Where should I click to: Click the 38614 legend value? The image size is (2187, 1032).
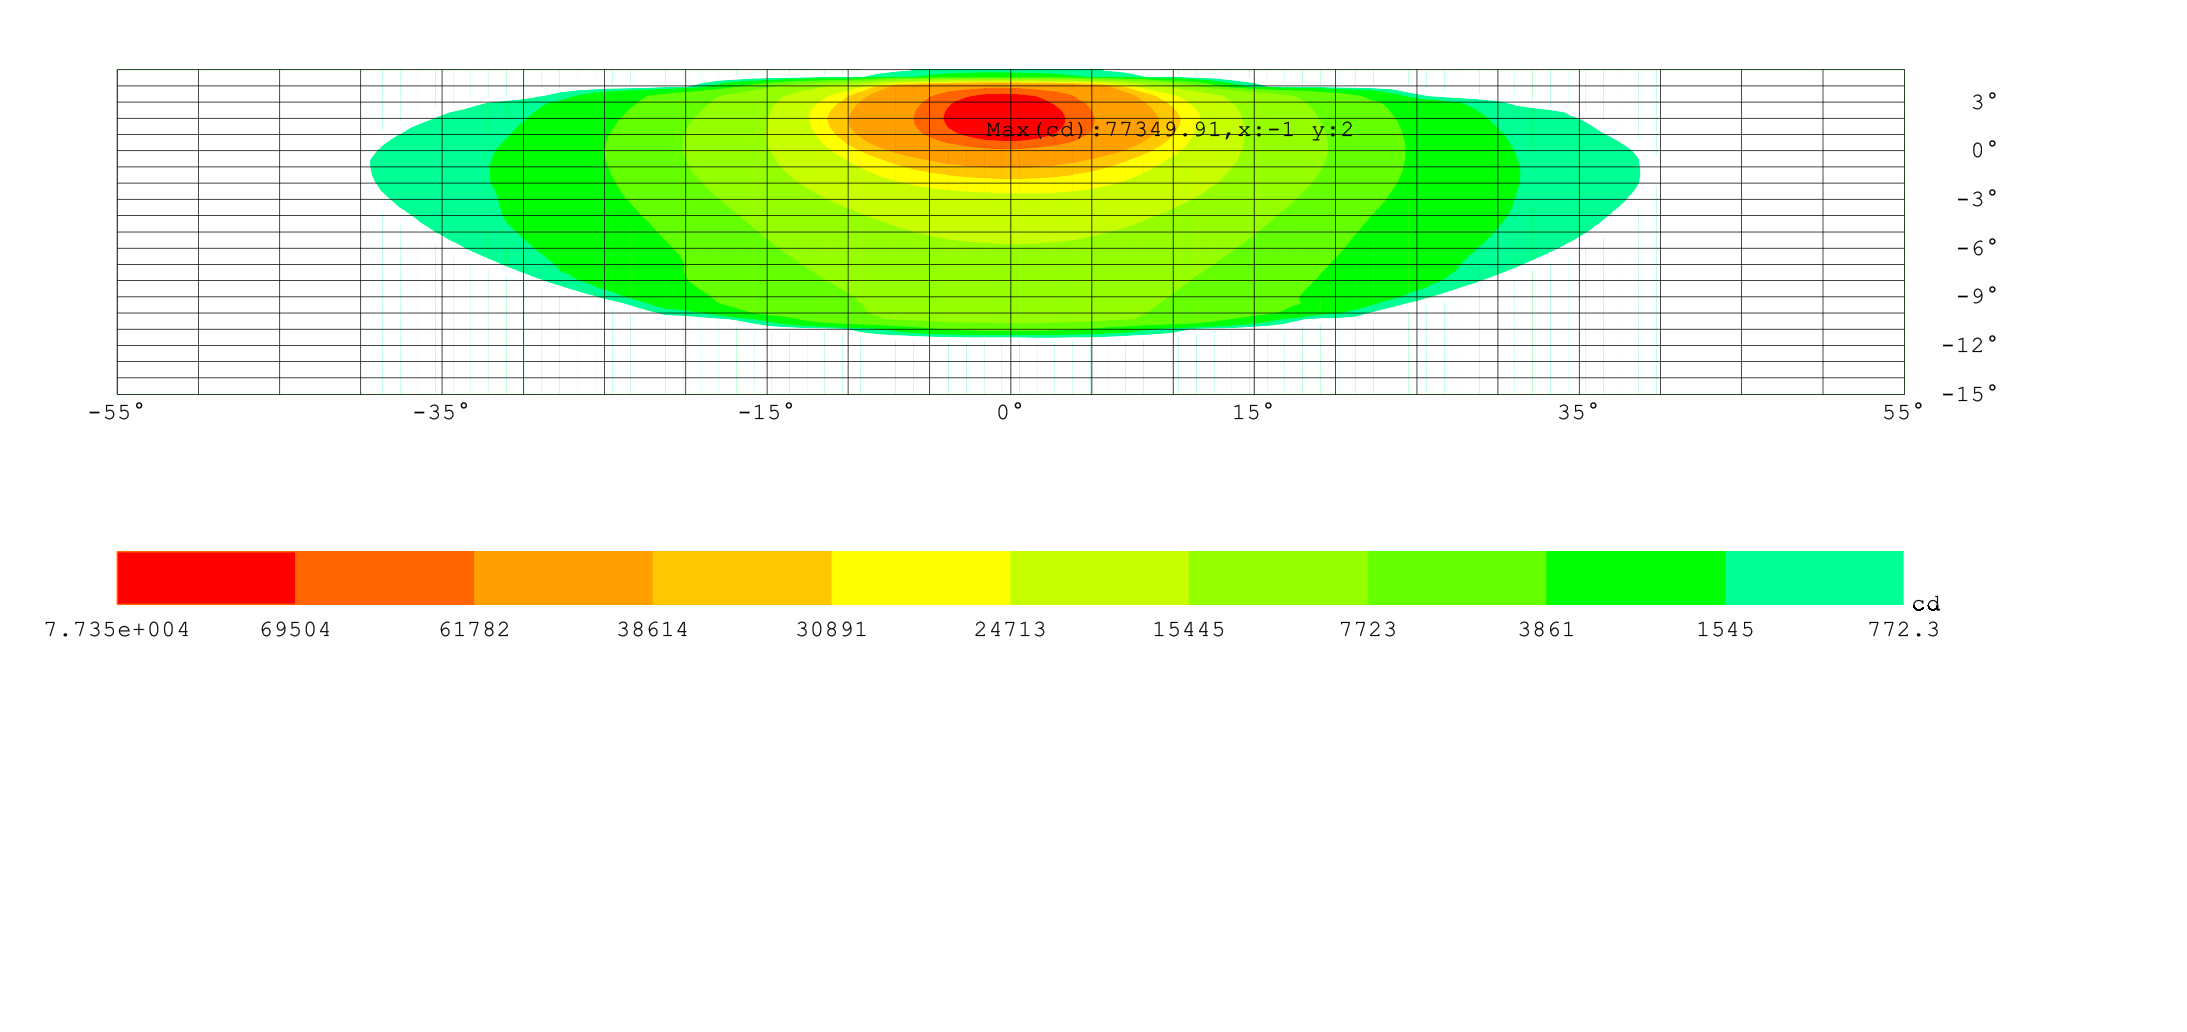(x=653, y=630)
